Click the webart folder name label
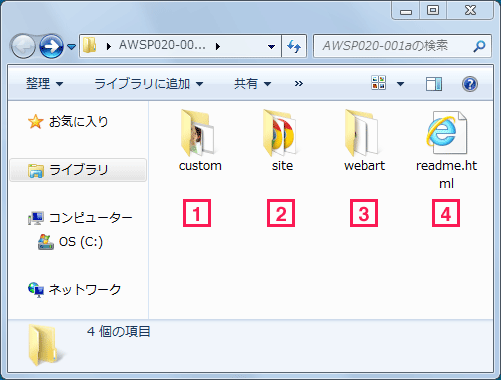 pos(364,166)
